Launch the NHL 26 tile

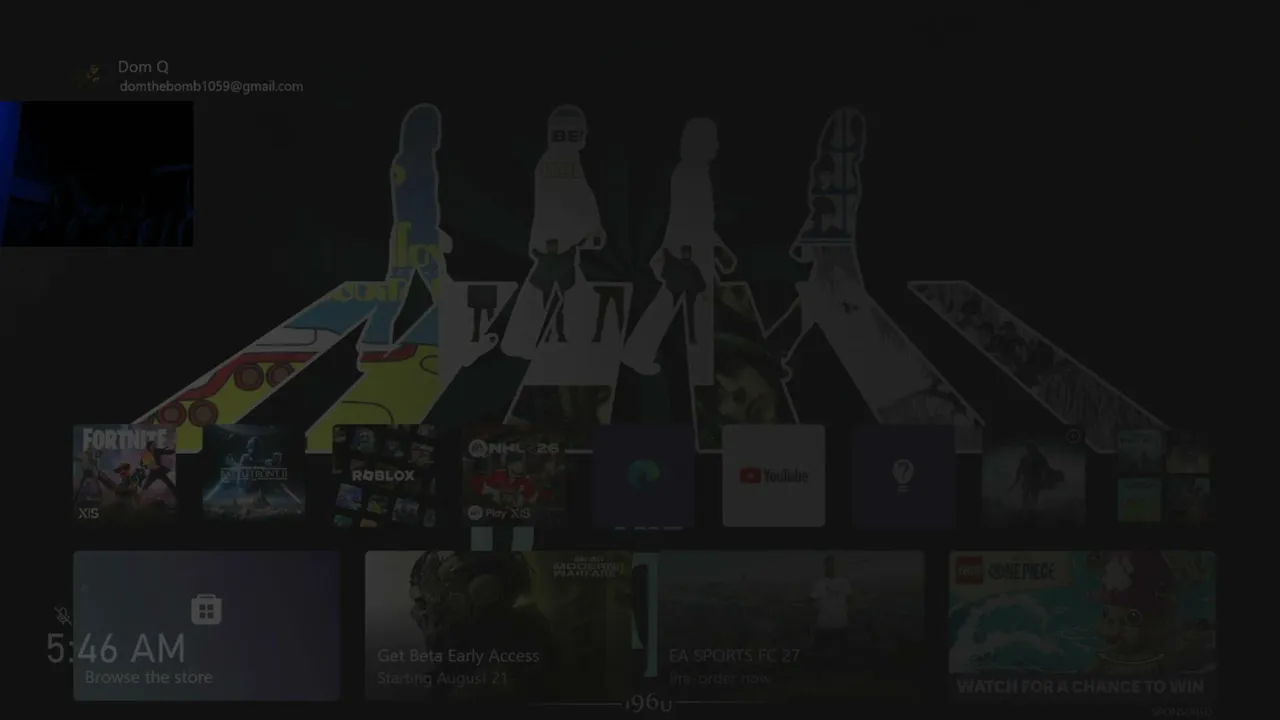click(x=514, y=475)
